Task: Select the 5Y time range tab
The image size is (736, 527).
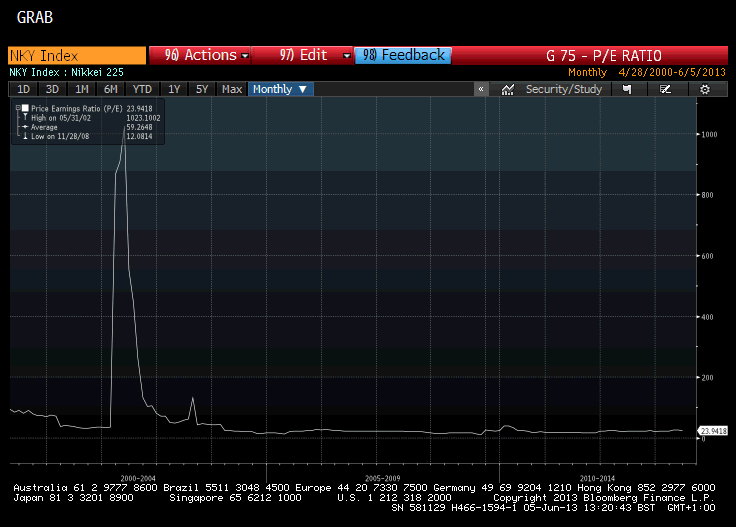Action: [x=202, y=89]
